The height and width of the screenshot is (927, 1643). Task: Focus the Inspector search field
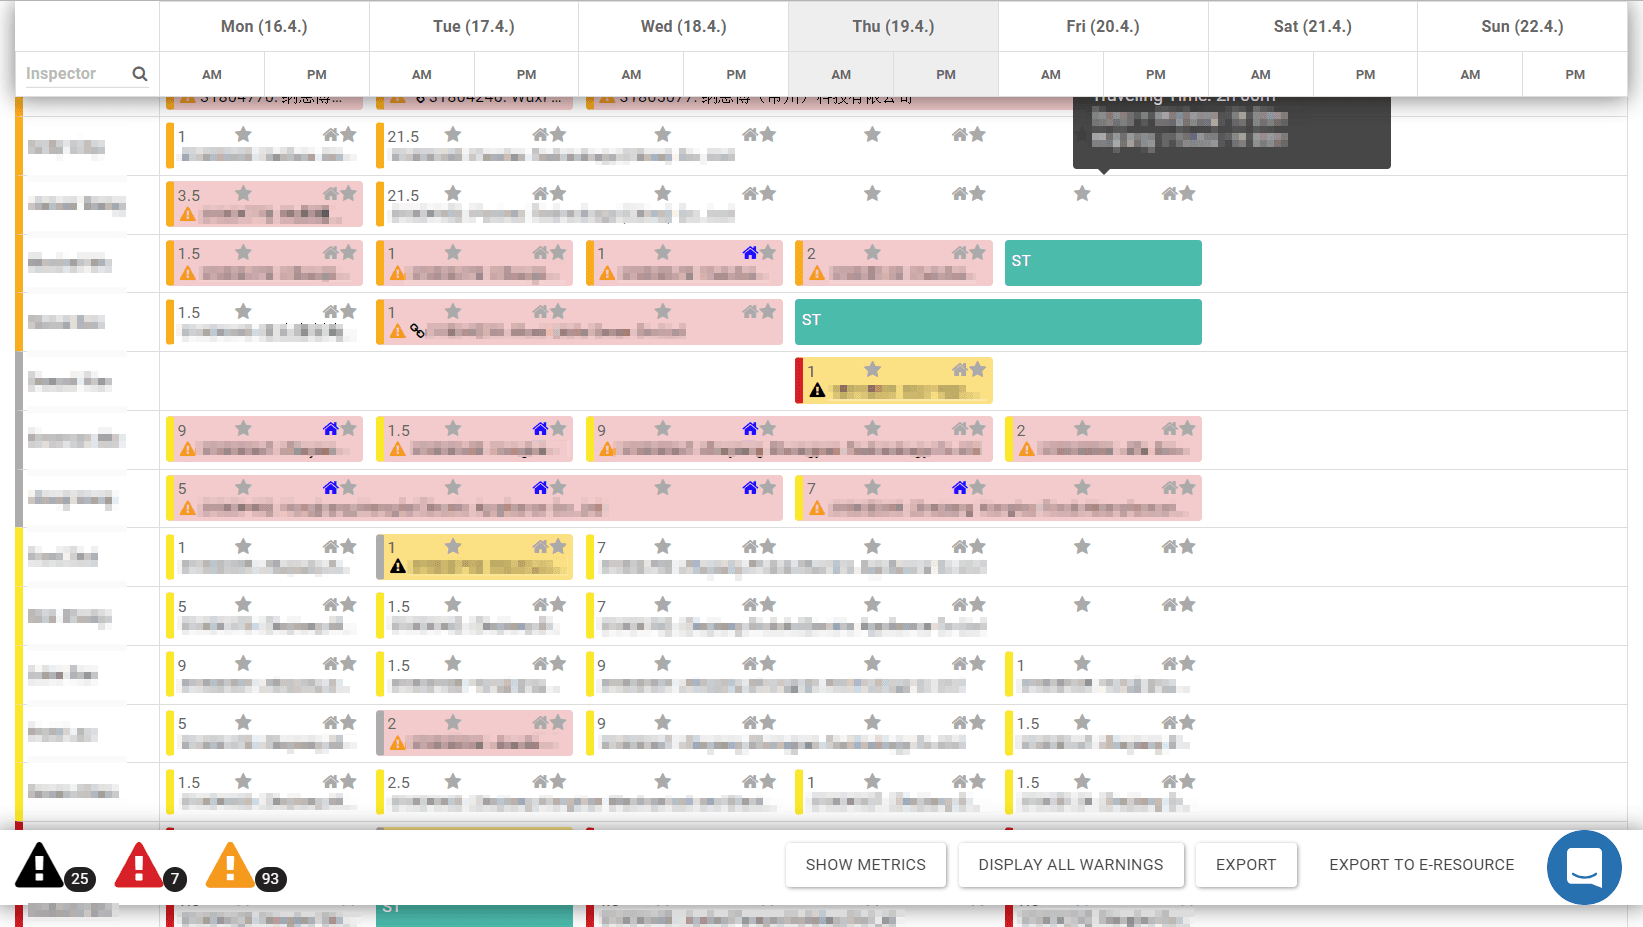click(75, 74)
